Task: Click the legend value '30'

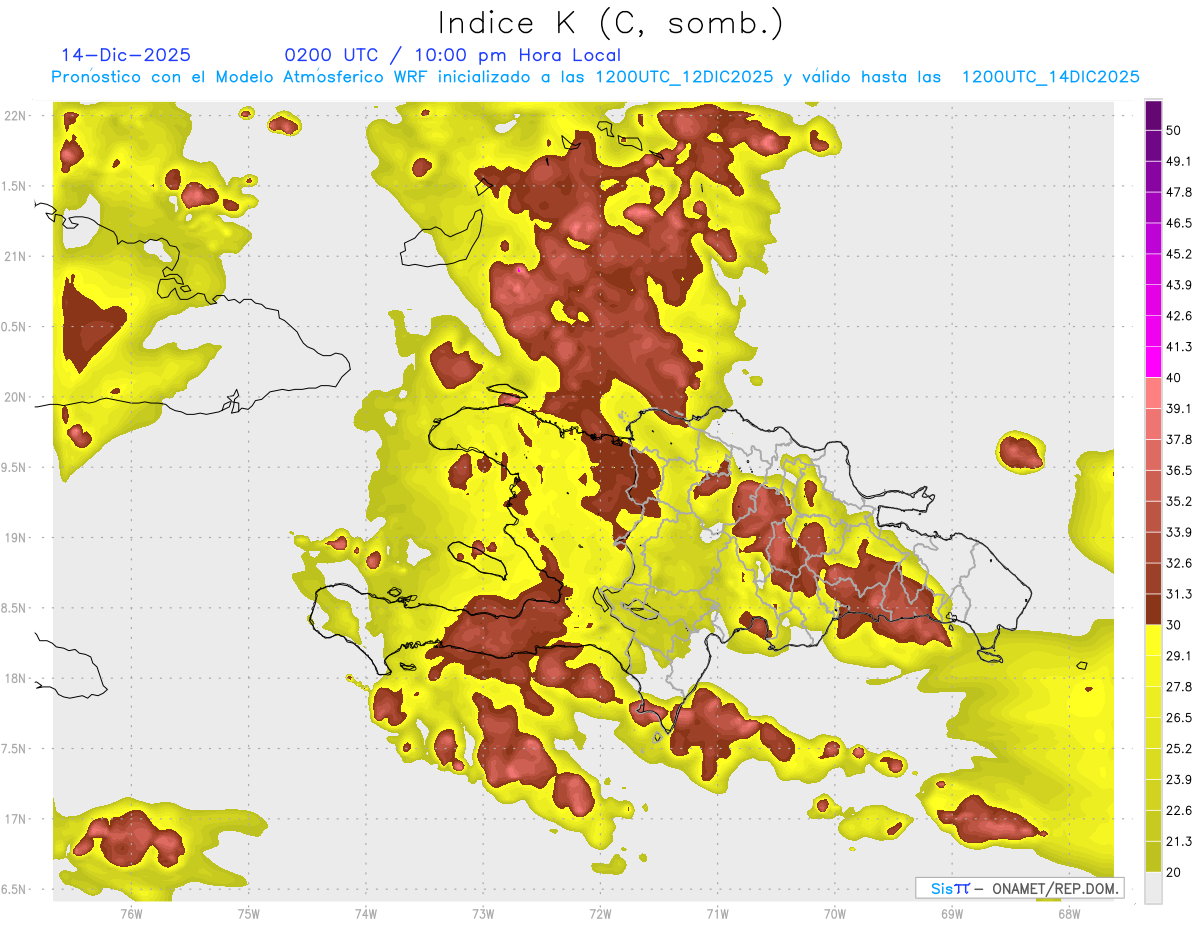Action: [x=1174, y=625]
